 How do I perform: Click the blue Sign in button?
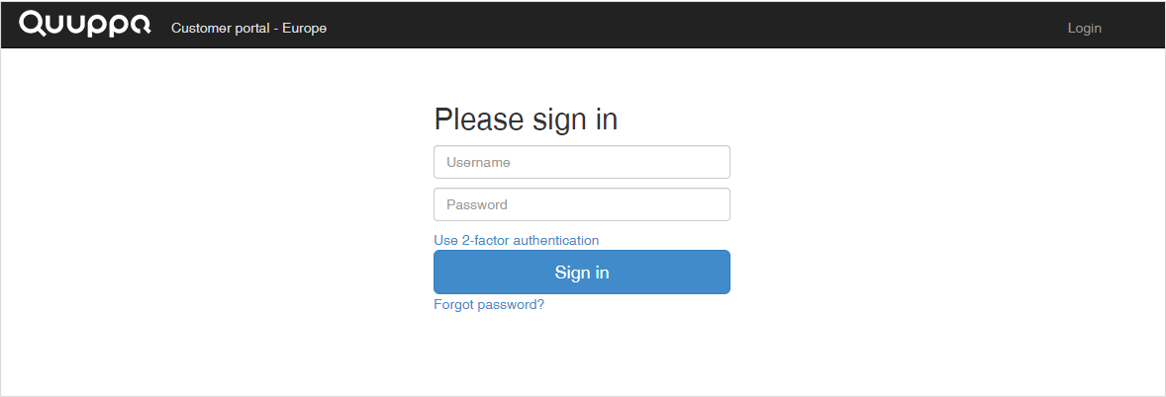click(x=582, y=272)
